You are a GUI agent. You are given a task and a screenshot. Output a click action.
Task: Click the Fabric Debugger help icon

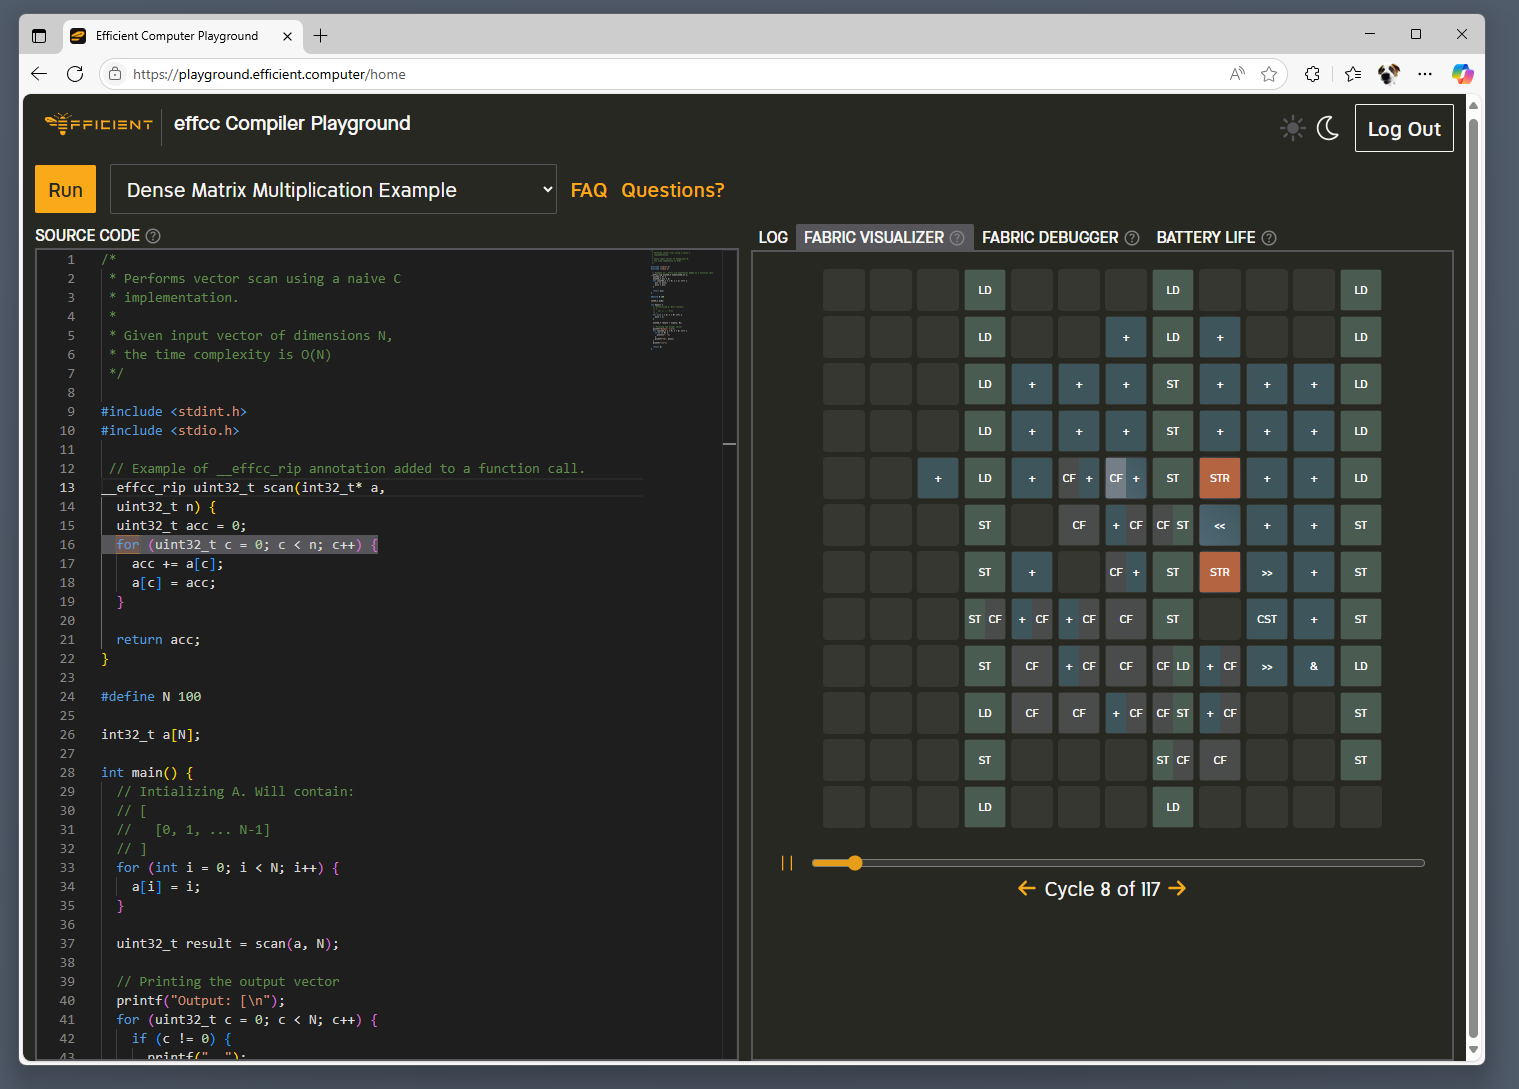1132,238
